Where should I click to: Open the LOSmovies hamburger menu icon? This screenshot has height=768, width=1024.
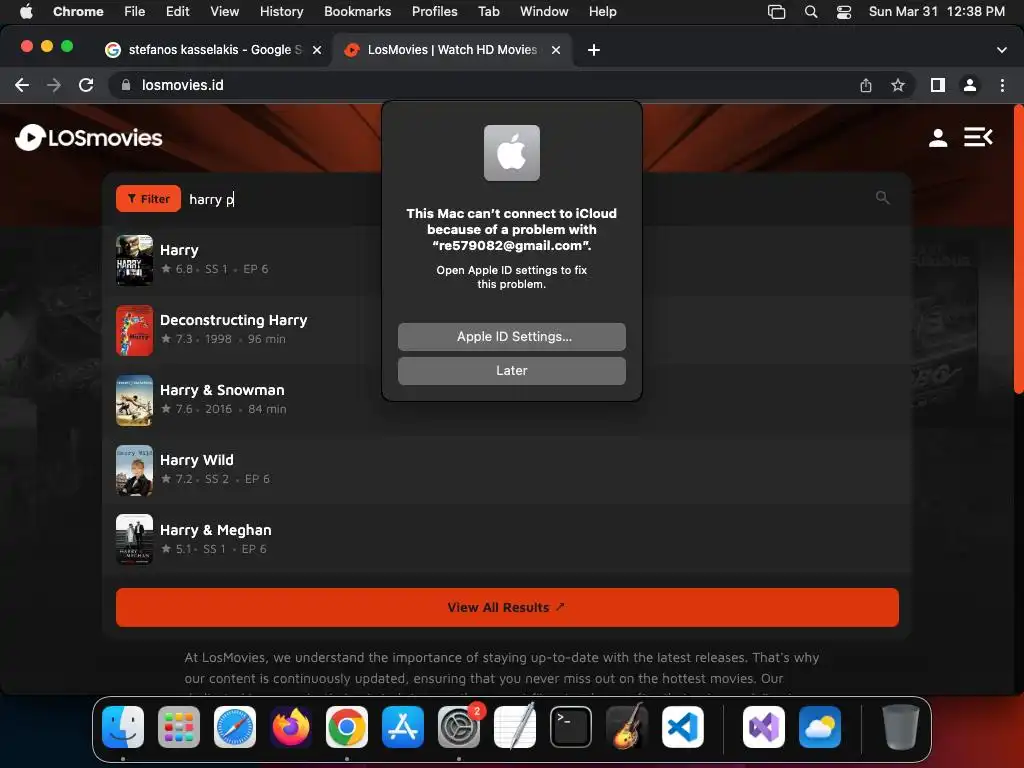point(978,137)
